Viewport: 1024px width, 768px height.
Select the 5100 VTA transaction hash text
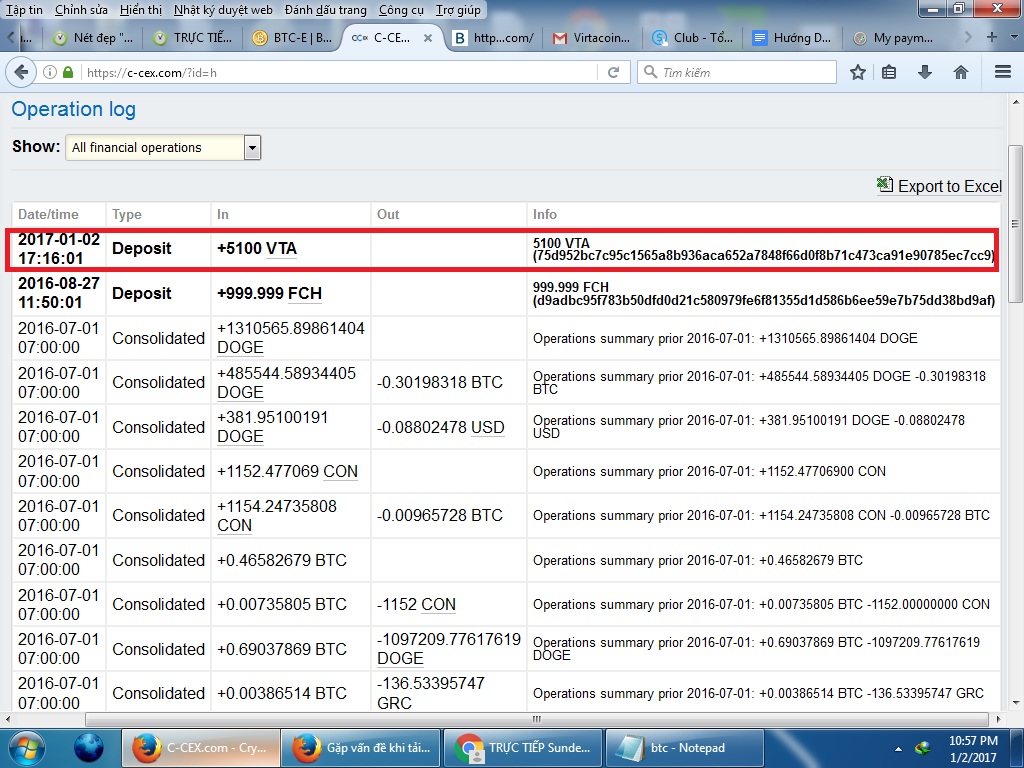(x=764, y=255)
